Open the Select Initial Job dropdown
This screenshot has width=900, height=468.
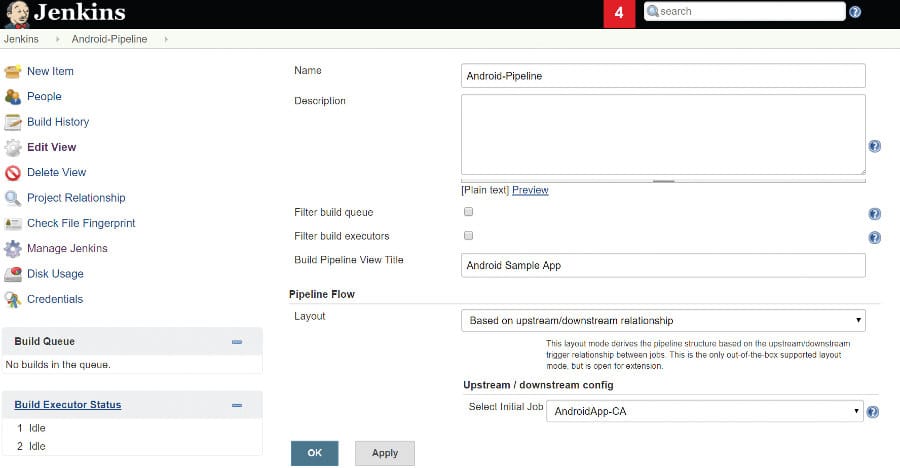(705, 411)
